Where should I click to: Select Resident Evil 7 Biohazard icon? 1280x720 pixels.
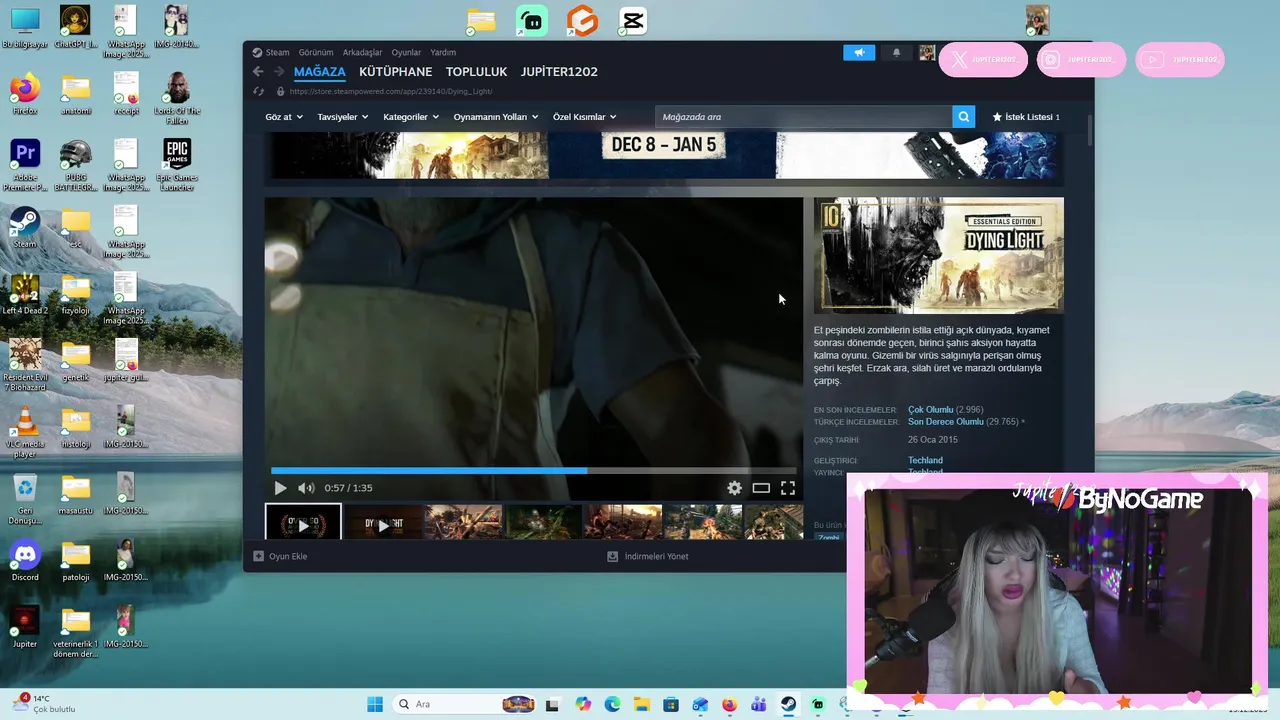click(x=25, y=365)
